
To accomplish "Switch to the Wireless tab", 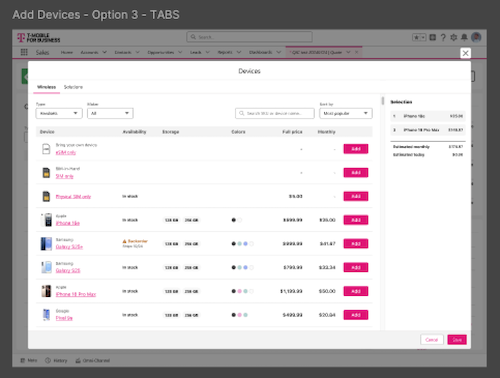I will coord(46,87).
